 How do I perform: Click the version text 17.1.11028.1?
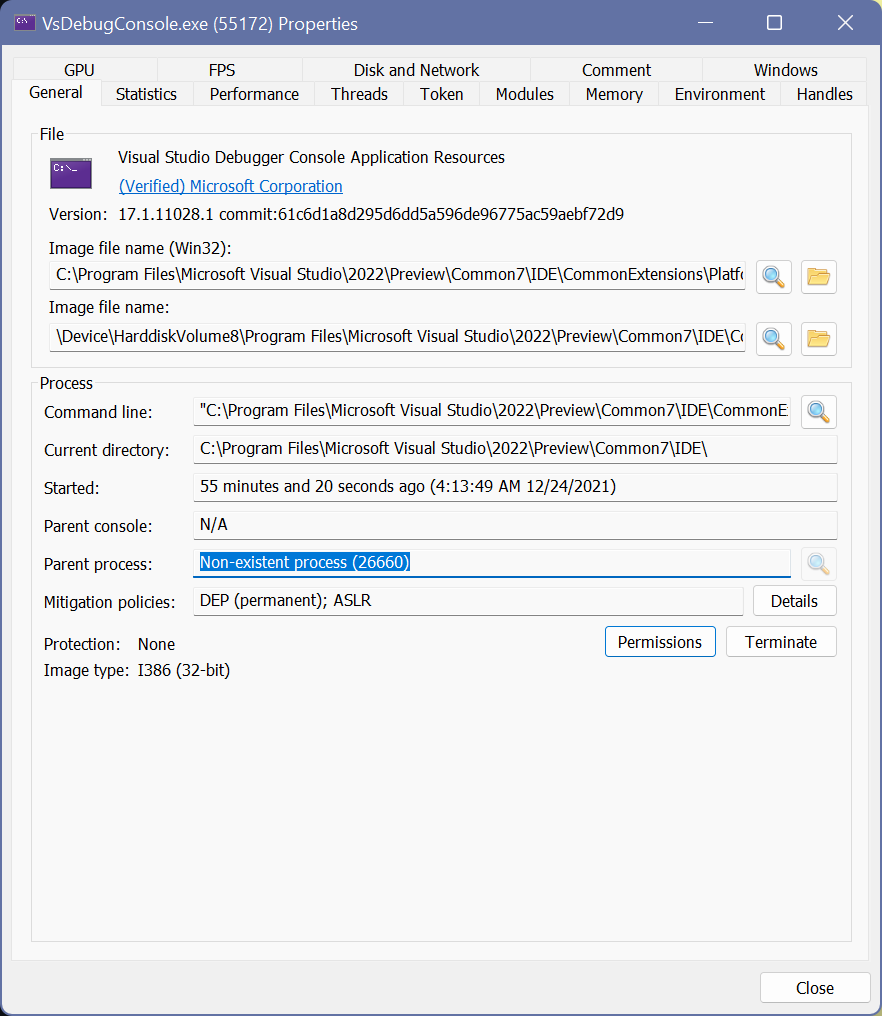(x=166, y=214)
